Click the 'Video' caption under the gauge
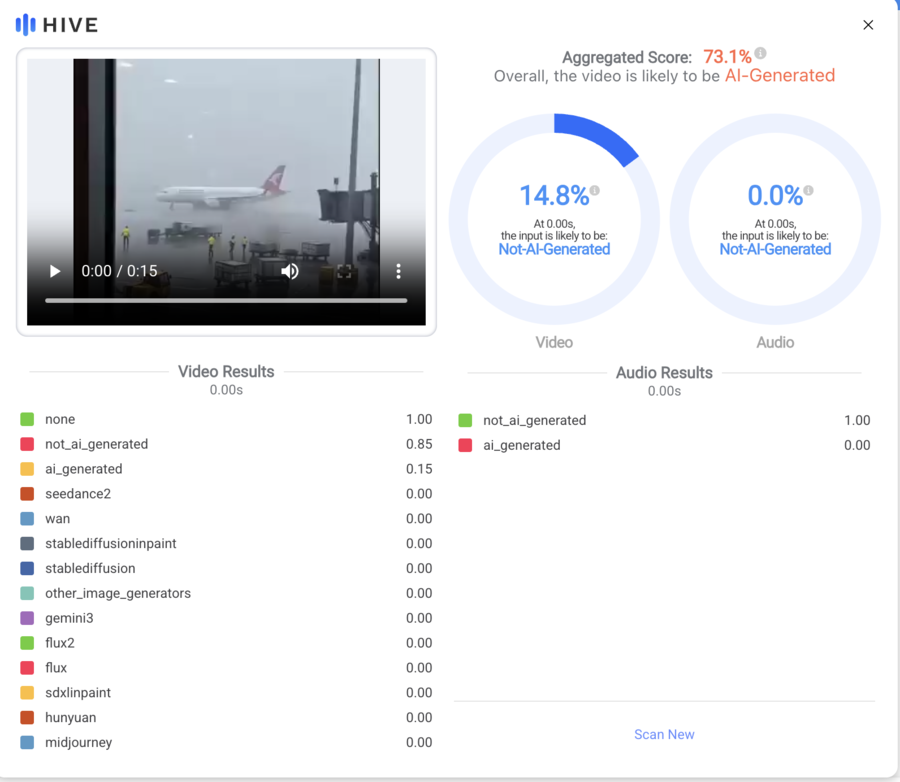 coord(554,342)
